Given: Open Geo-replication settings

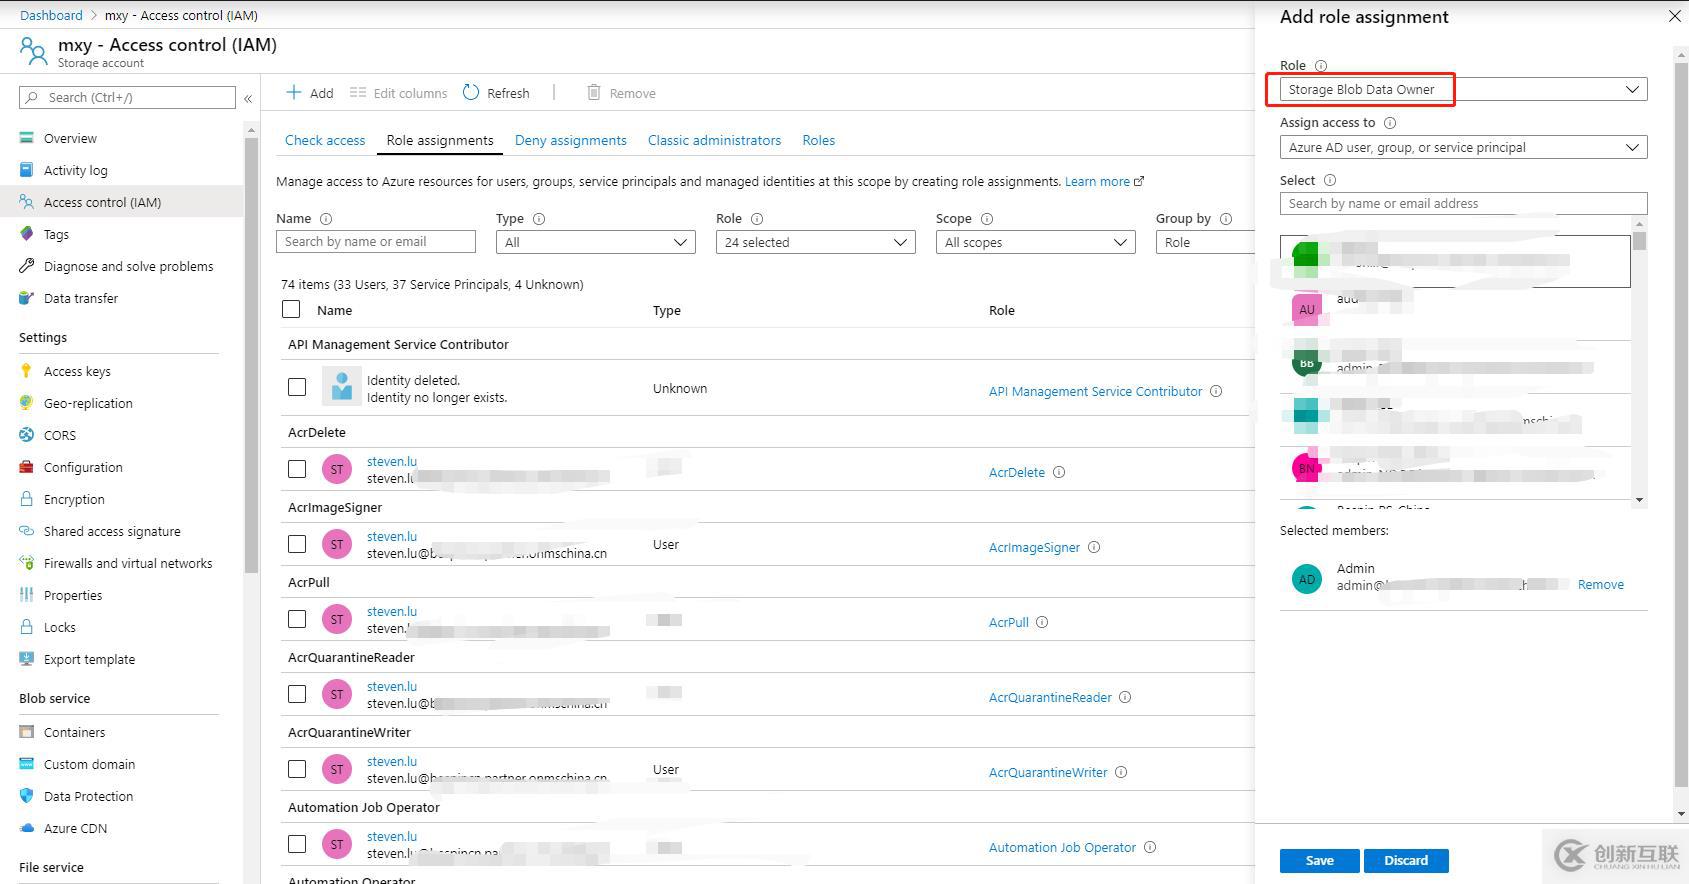Looking at the screenshot, I should click(88, 403).
